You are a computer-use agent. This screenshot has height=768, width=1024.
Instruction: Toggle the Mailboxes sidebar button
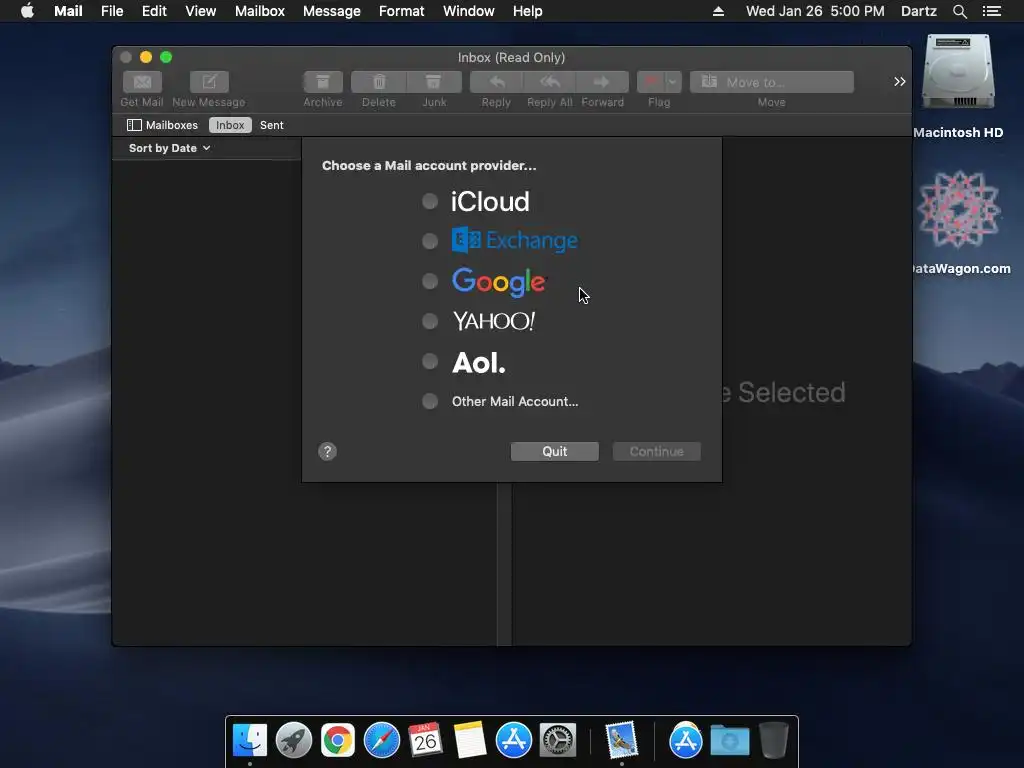162,125
